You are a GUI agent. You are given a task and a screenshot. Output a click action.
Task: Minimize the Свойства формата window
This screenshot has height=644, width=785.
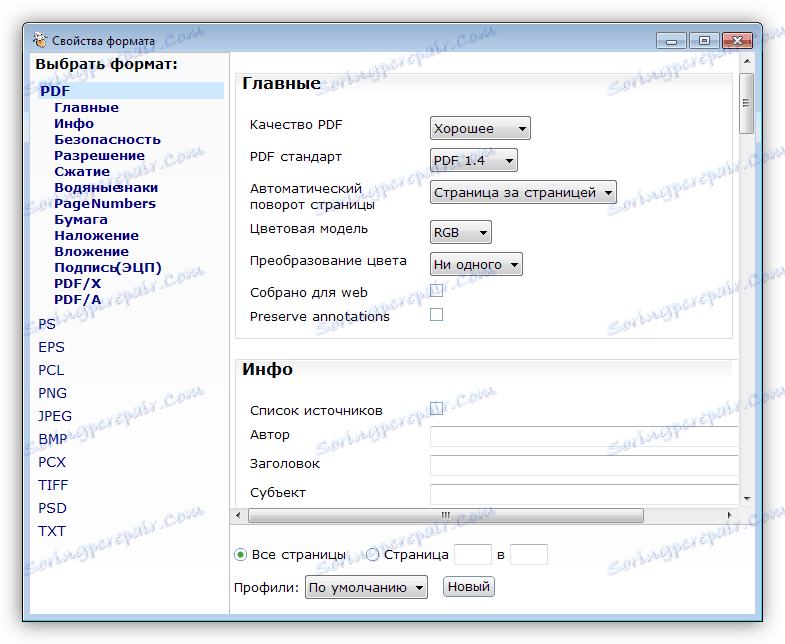(x=671, y=41)
